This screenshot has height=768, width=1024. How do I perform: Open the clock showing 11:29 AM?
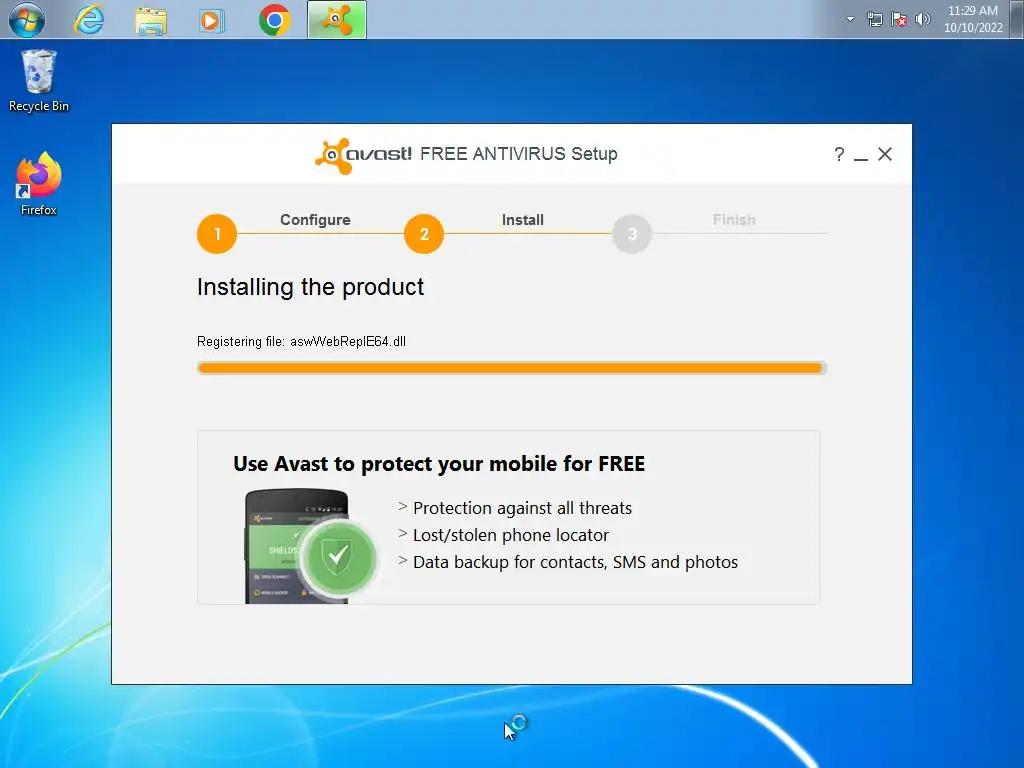point(972,19)
